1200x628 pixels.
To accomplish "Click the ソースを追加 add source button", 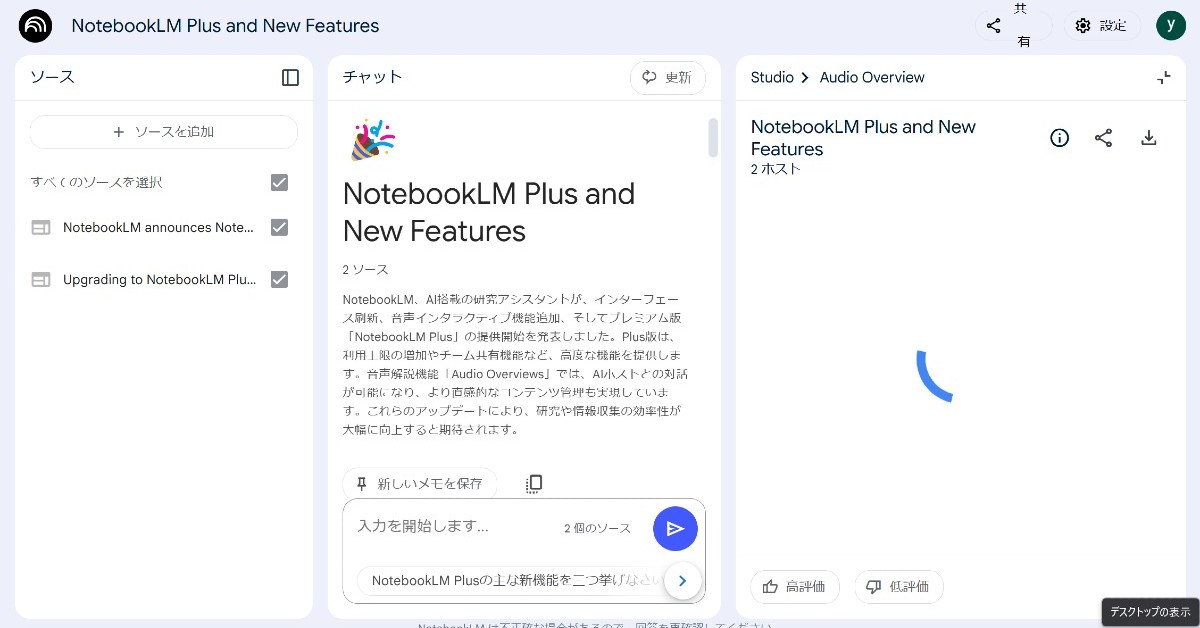I will click(x=163, y=132).
